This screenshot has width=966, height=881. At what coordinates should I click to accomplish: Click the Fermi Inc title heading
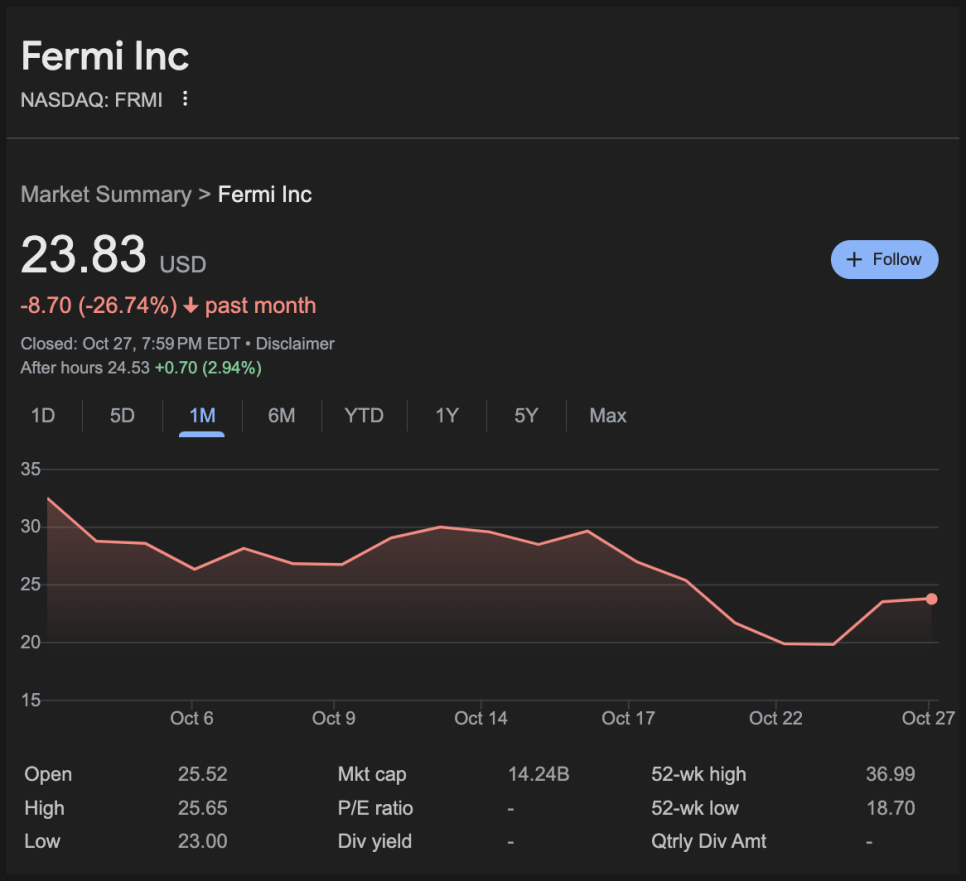click(x=105, y=56)
